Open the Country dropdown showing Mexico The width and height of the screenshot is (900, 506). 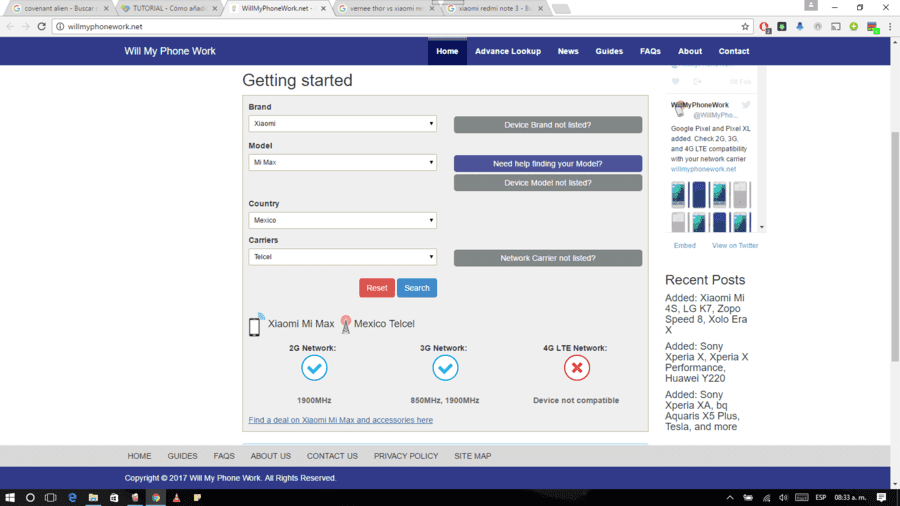click(x=342, y=220)
